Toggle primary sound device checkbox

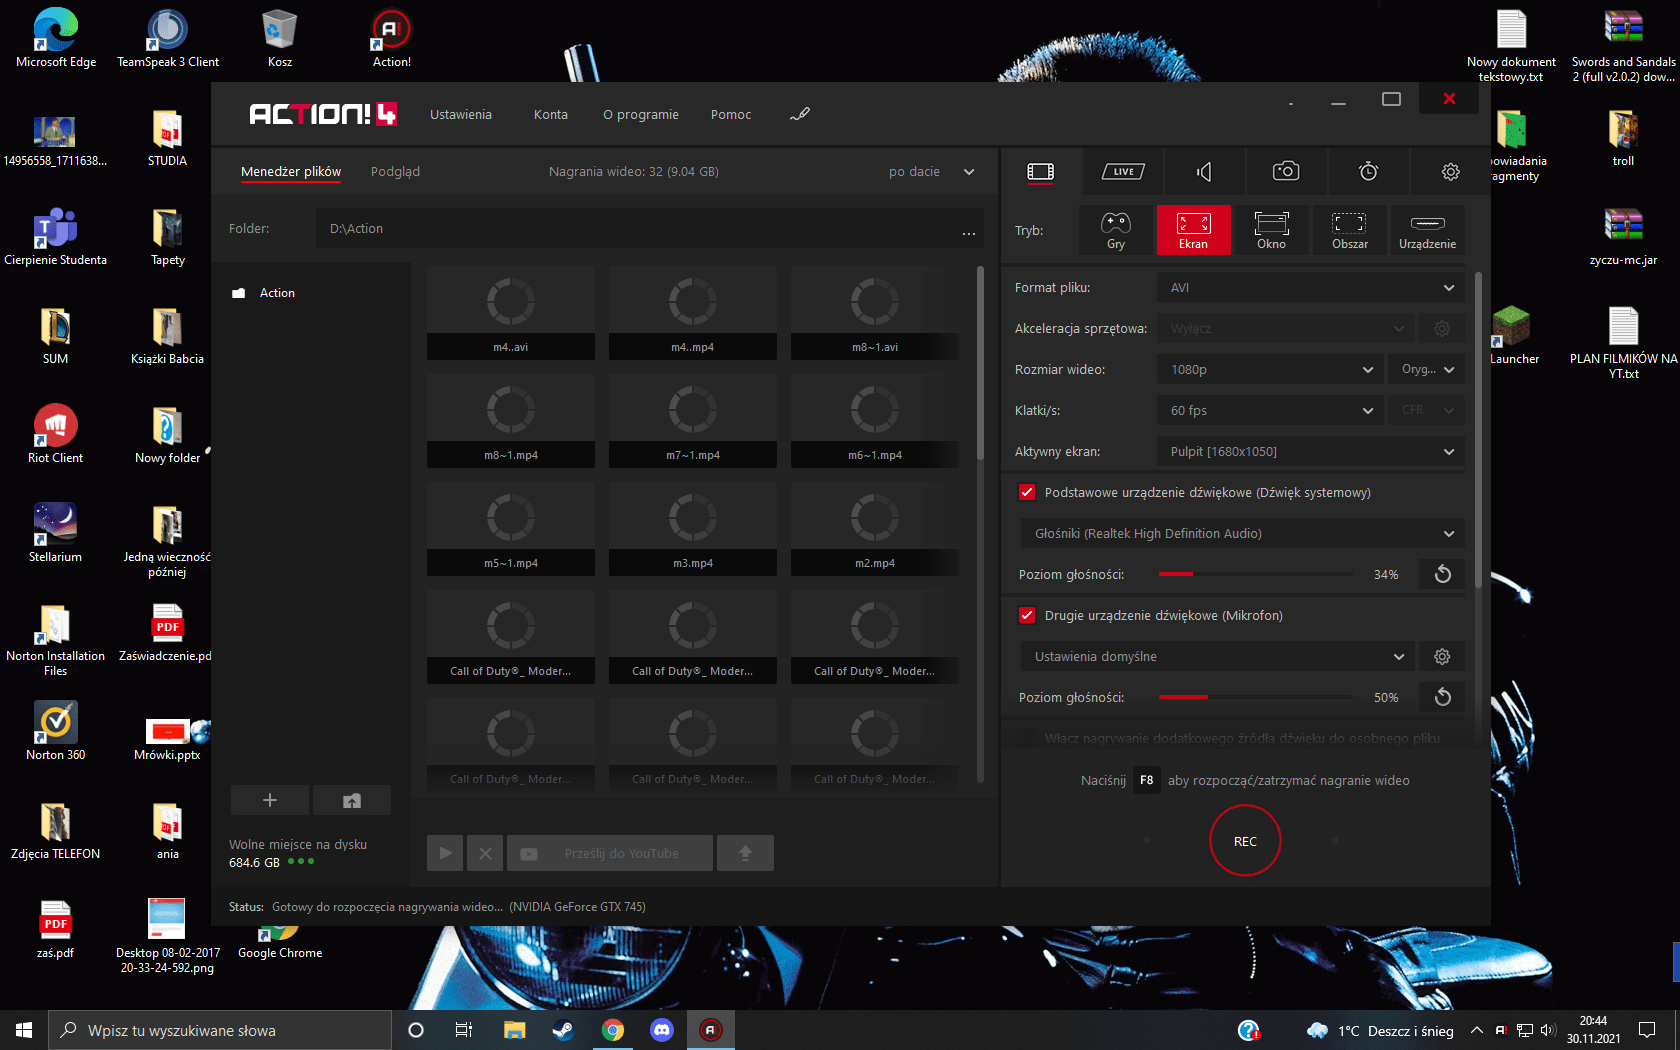(1027, 492)
